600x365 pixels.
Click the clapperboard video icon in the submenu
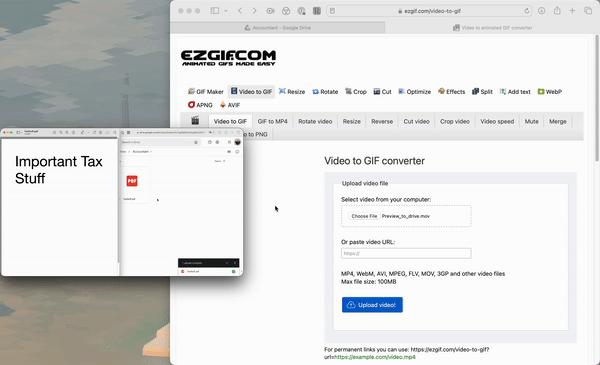tap(195, 121)
